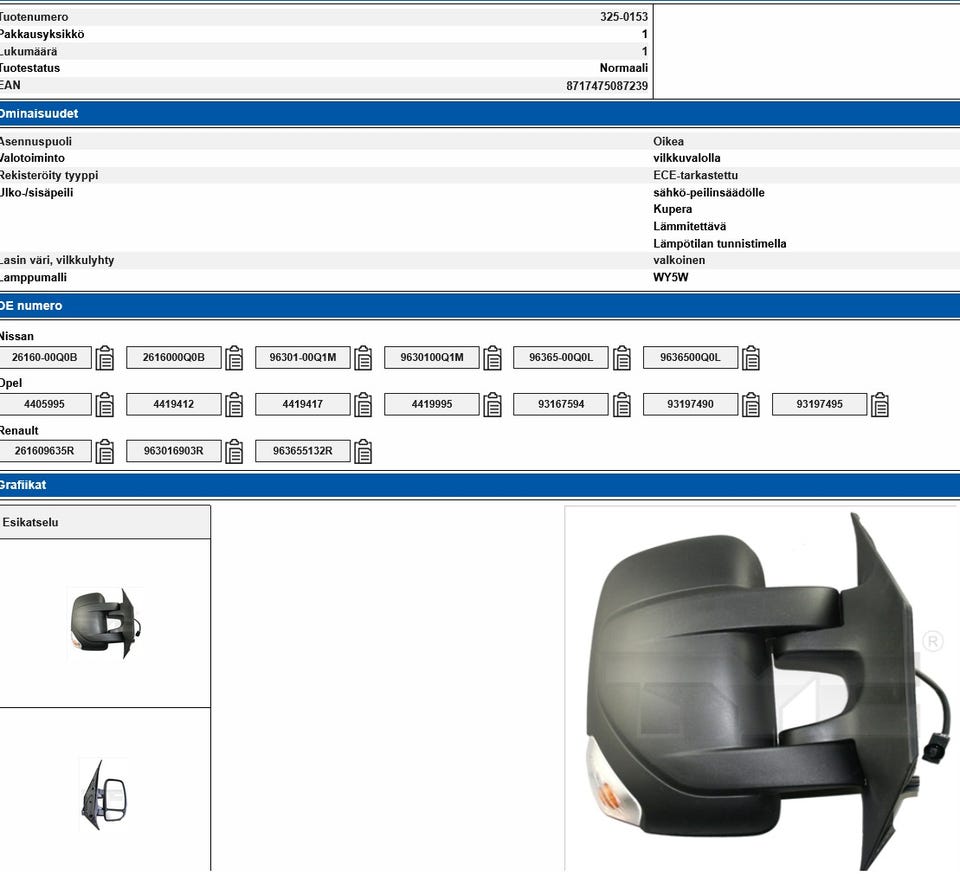The height and width of the screenshot is (876, 960).
Task: Copy Nissan number 2616000Q0B with clipboard icon
Action: 234,358
